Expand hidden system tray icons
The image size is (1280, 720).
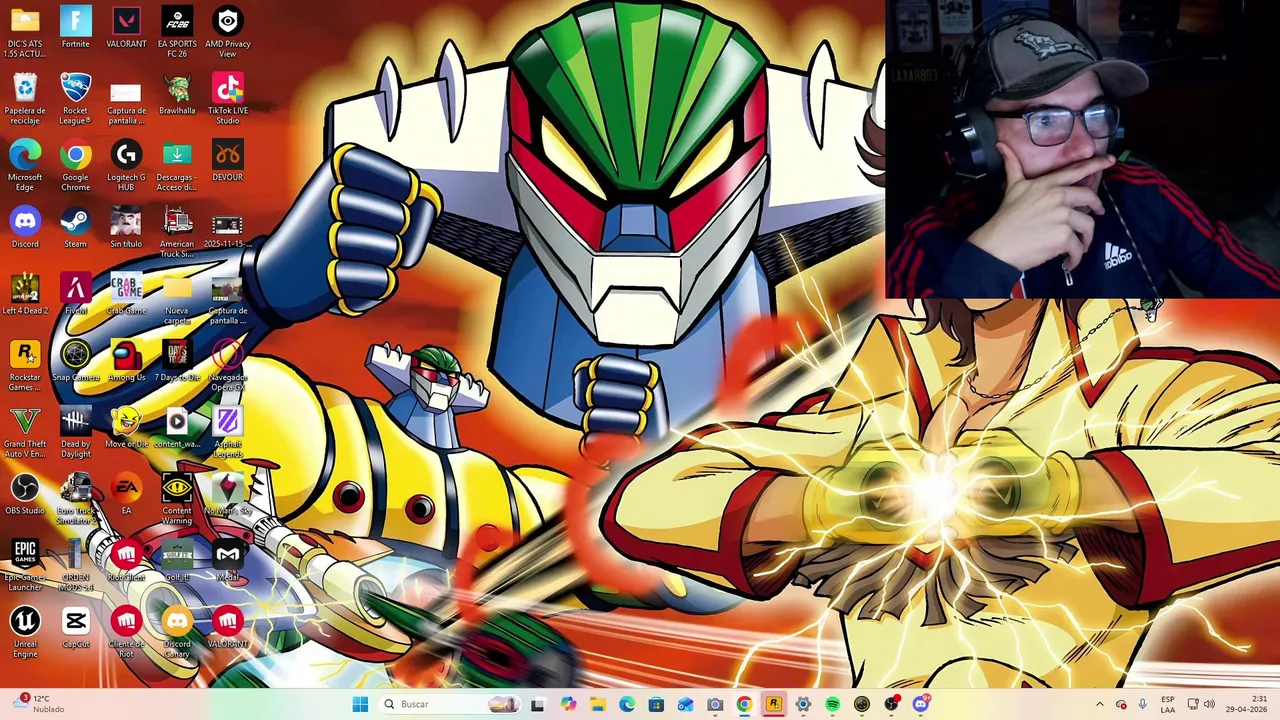(x=1099, y=704)
